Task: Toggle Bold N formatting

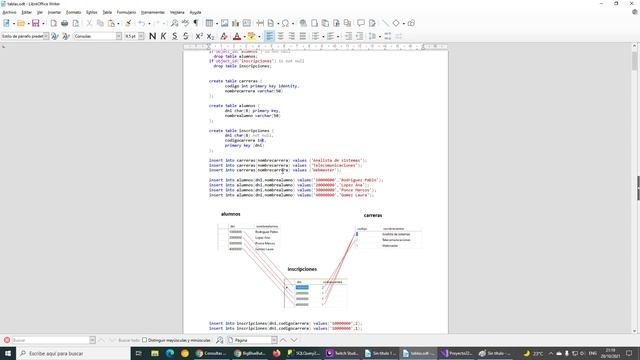Action: pos(152,36)
